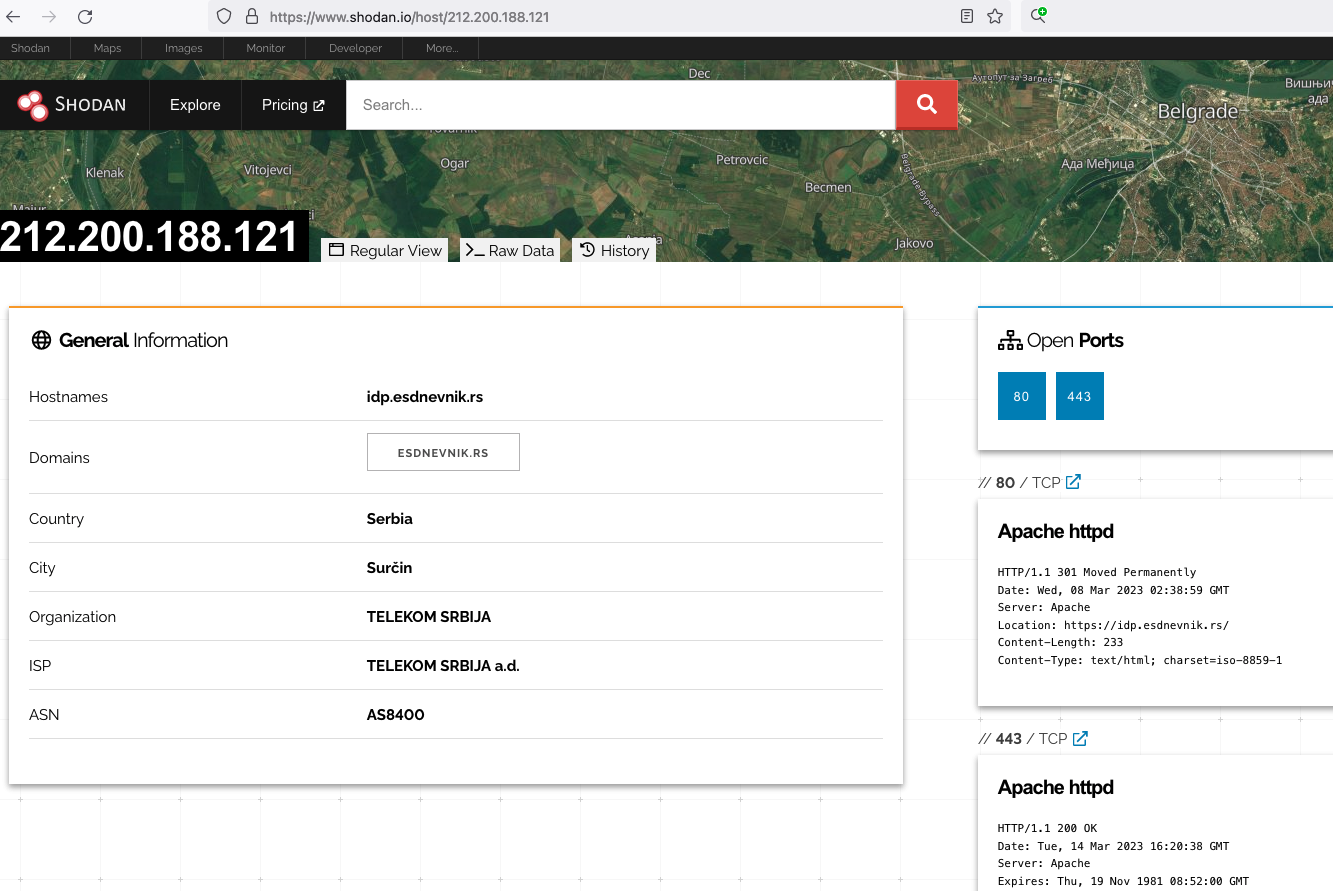Click hostname idp.esdnevnik.rs
Screen dimensions: 1333x891
(425, 397)
